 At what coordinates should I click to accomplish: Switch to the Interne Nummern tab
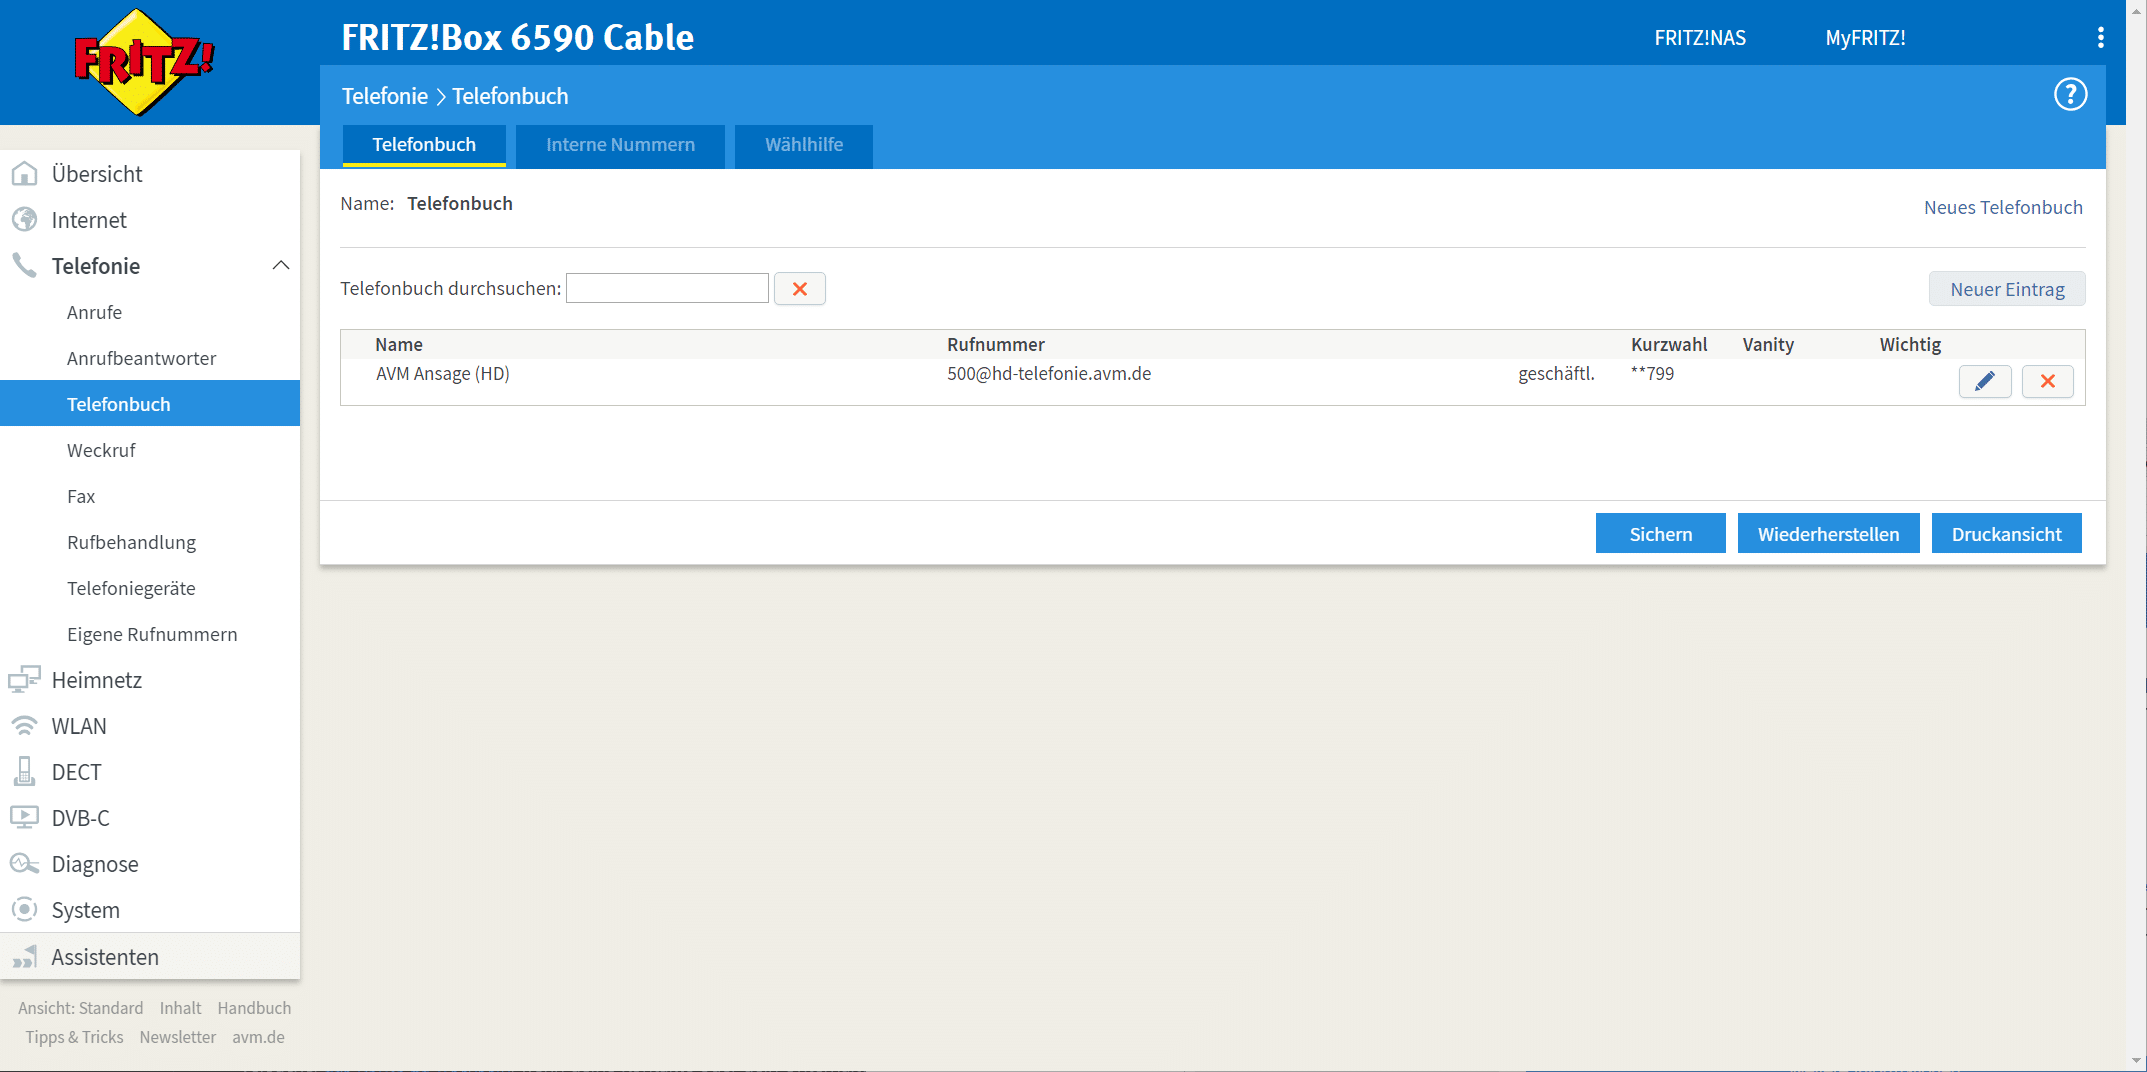coord(620,145)
